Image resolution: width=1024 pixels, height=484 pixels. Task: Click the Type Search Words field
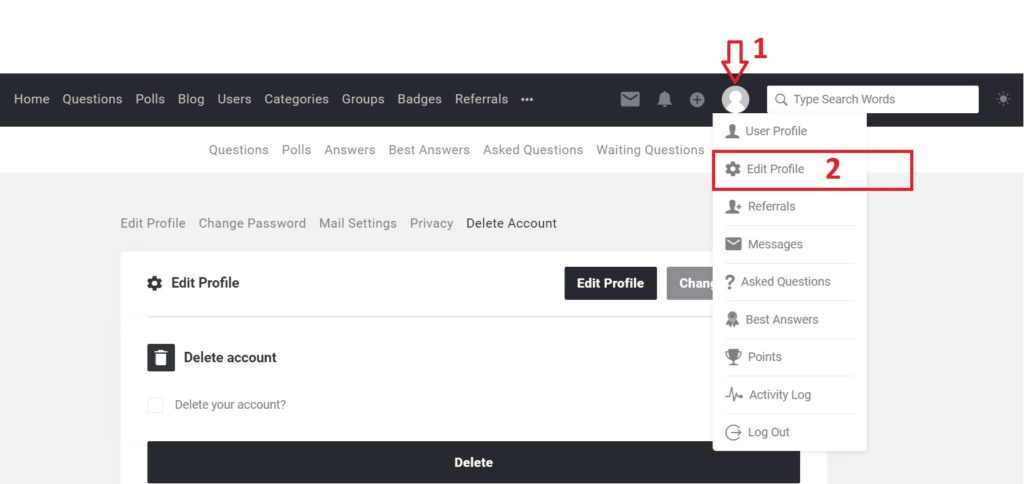click(872, 99)
